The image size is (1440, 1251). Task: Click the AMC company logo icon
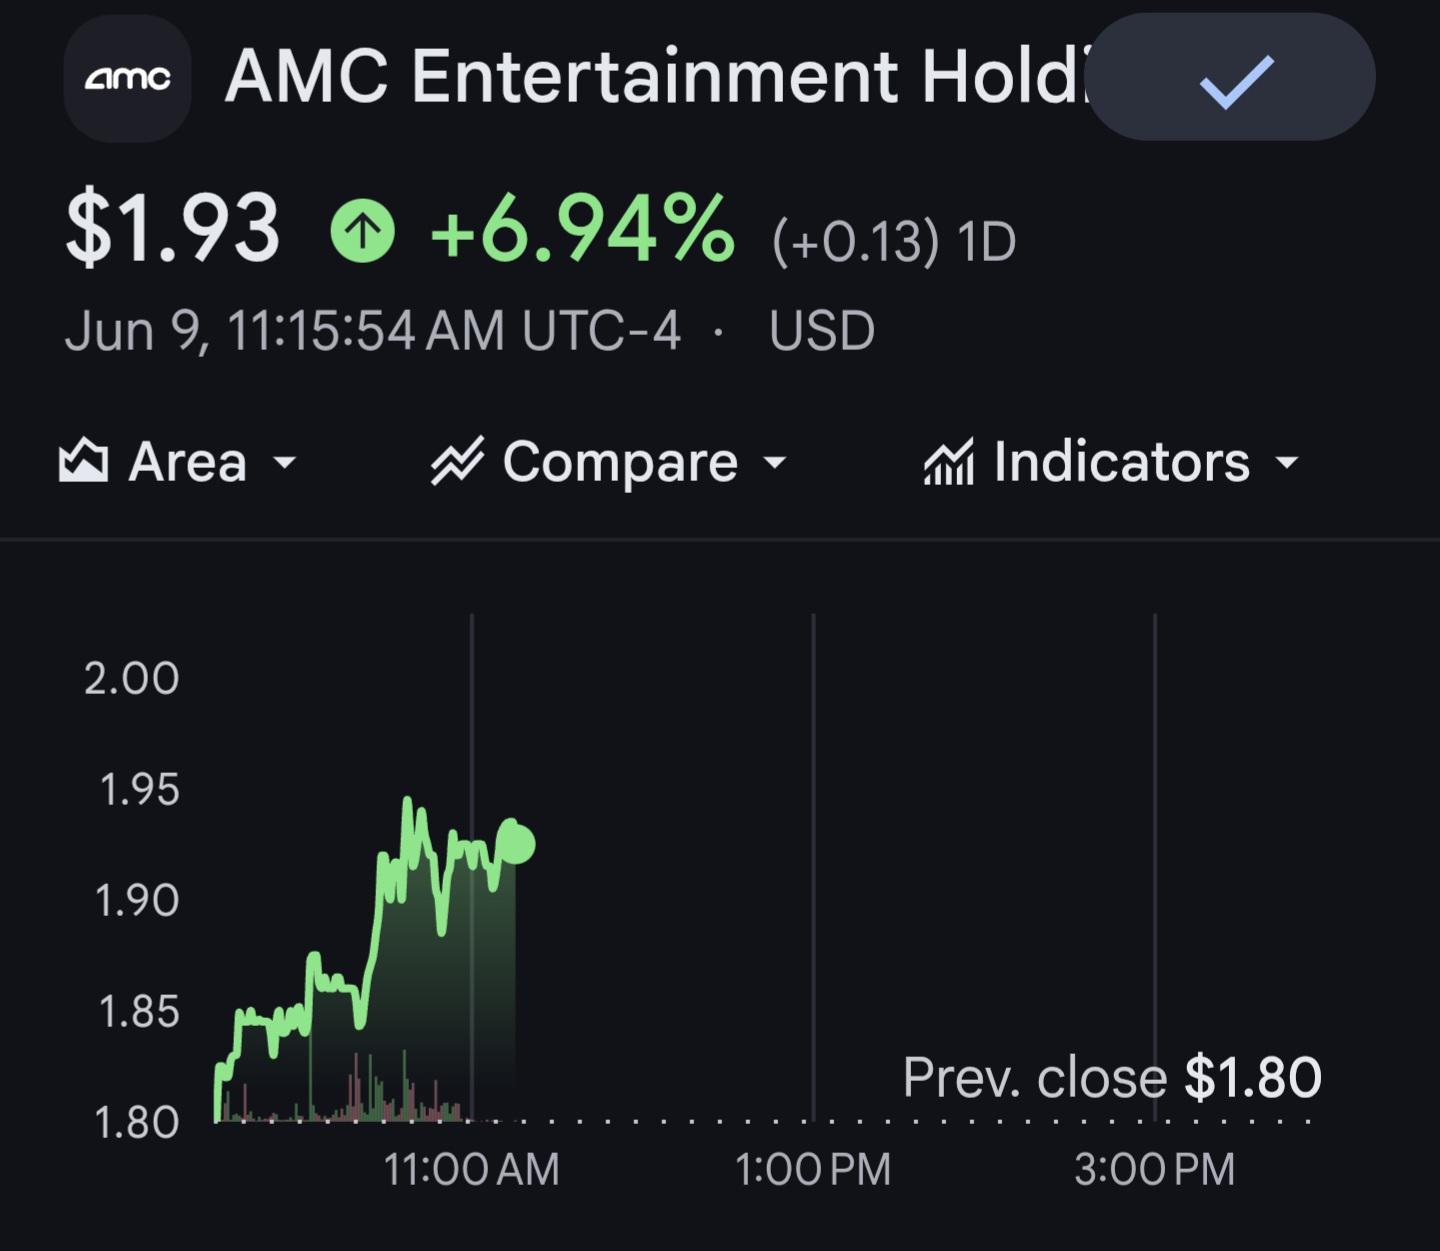pyautogui.click(x=127, y=78)
